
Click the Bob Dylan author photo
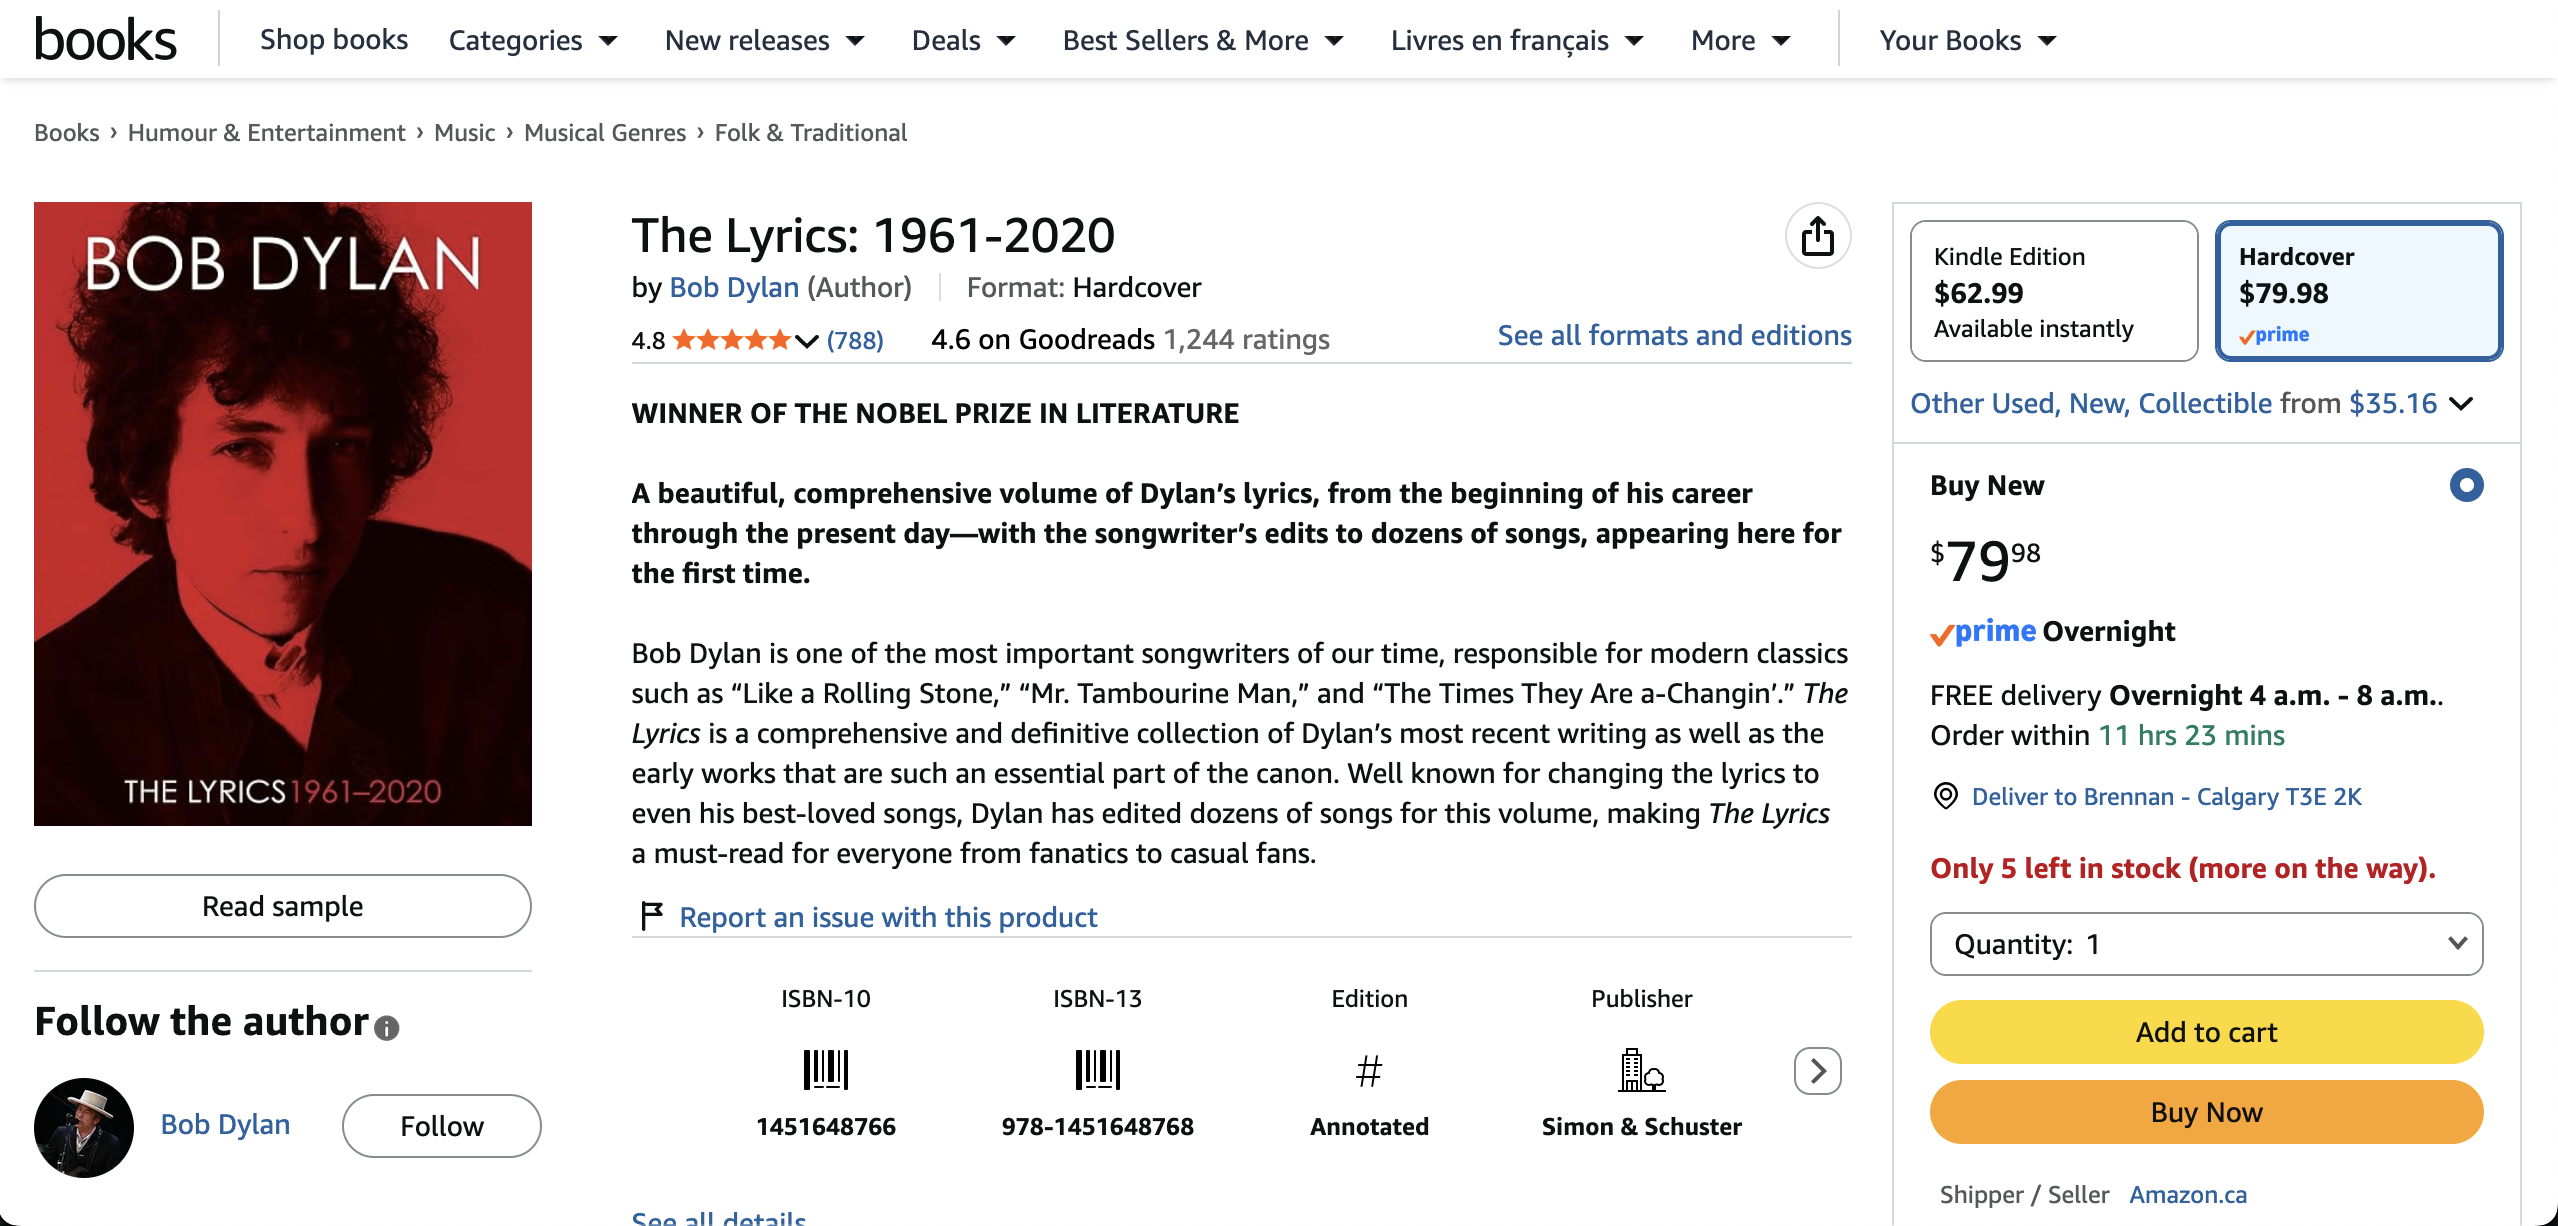point(84,1127)
